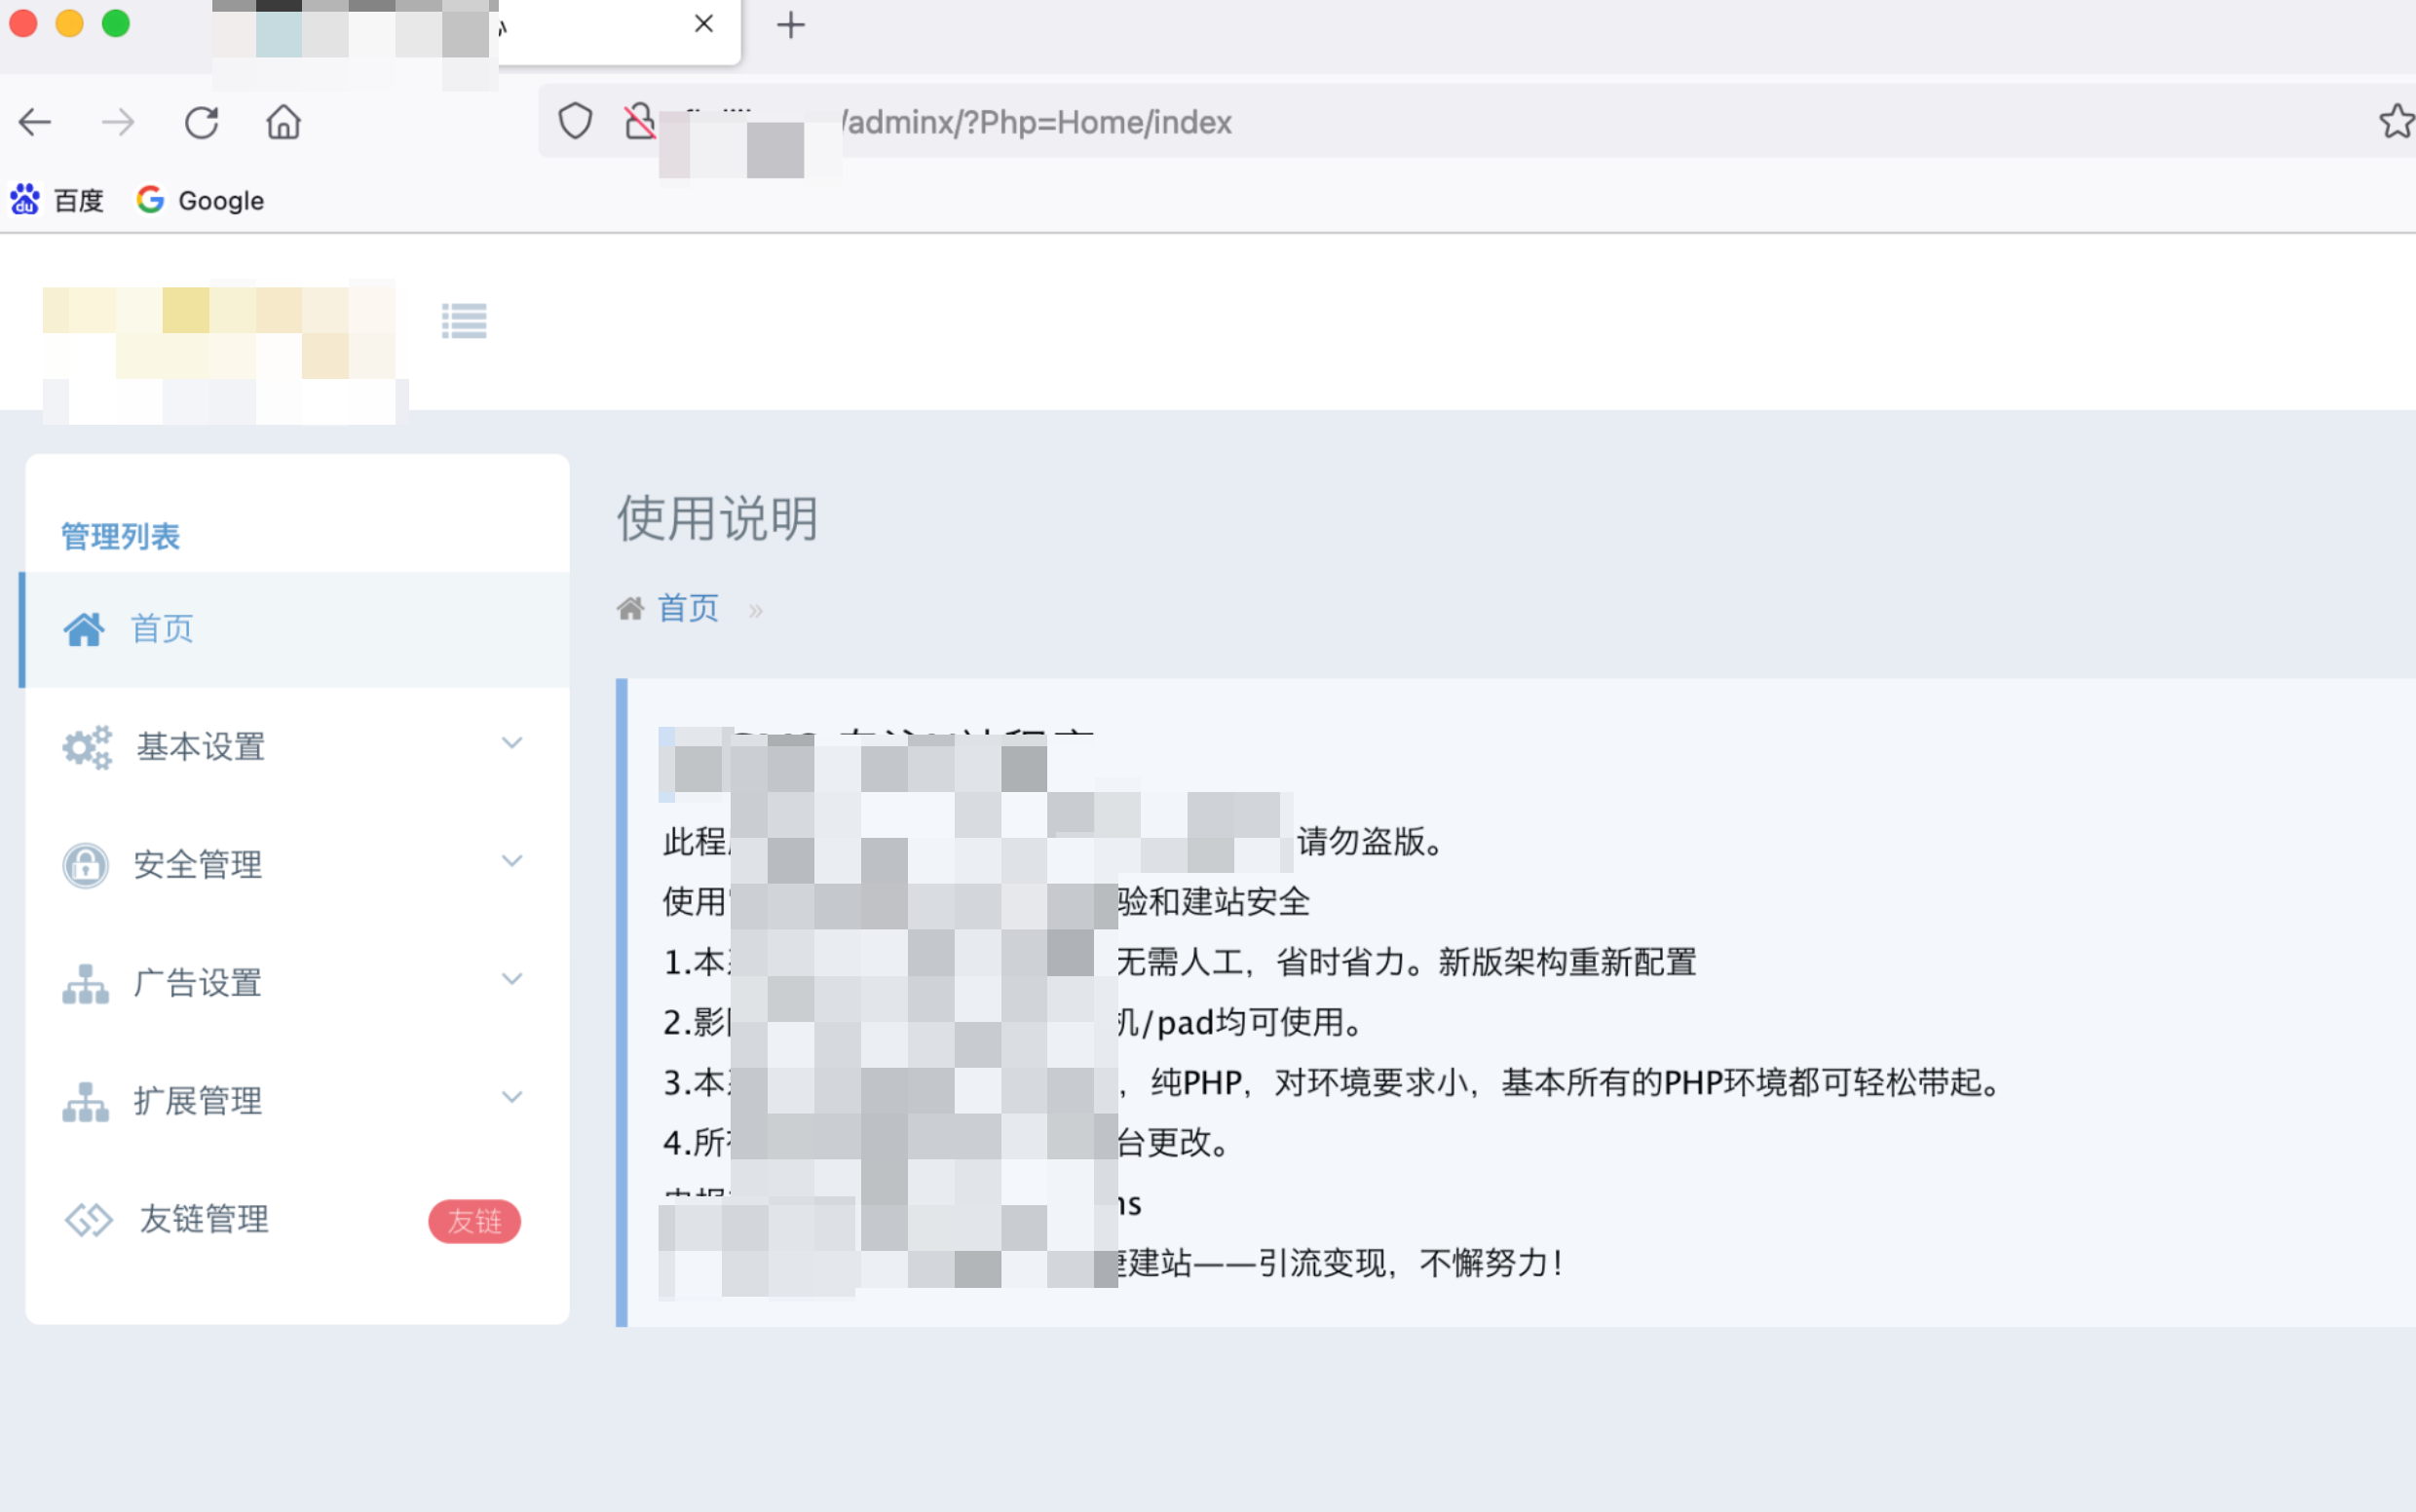
Task: Close the current browser tab
Action: [x=704, y=24]
